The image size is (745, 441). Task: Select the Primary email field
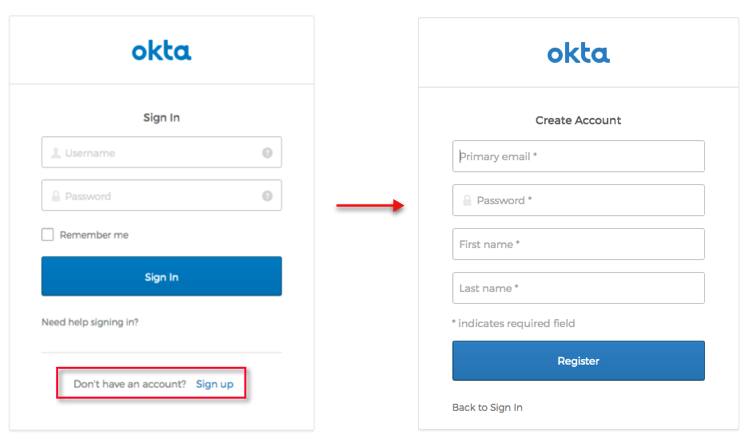[578, 157]
